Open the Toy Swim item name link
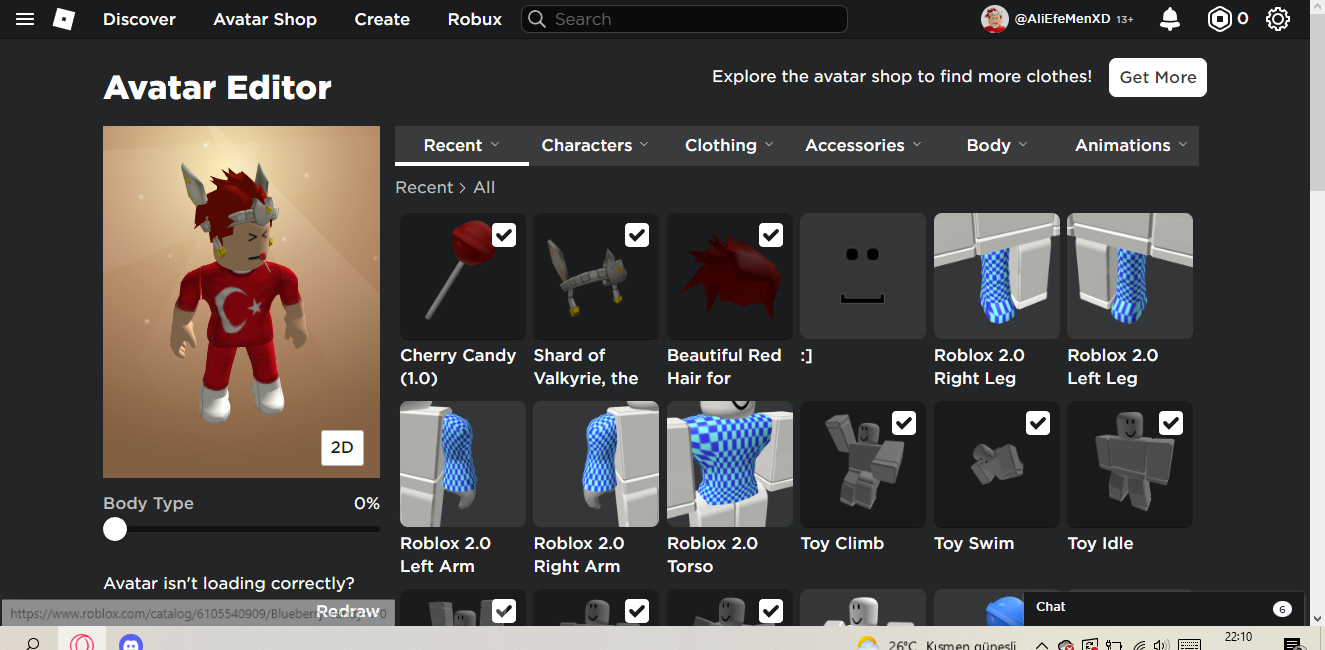This screenshot has height=650, width=1325. [x=974, y=543]
